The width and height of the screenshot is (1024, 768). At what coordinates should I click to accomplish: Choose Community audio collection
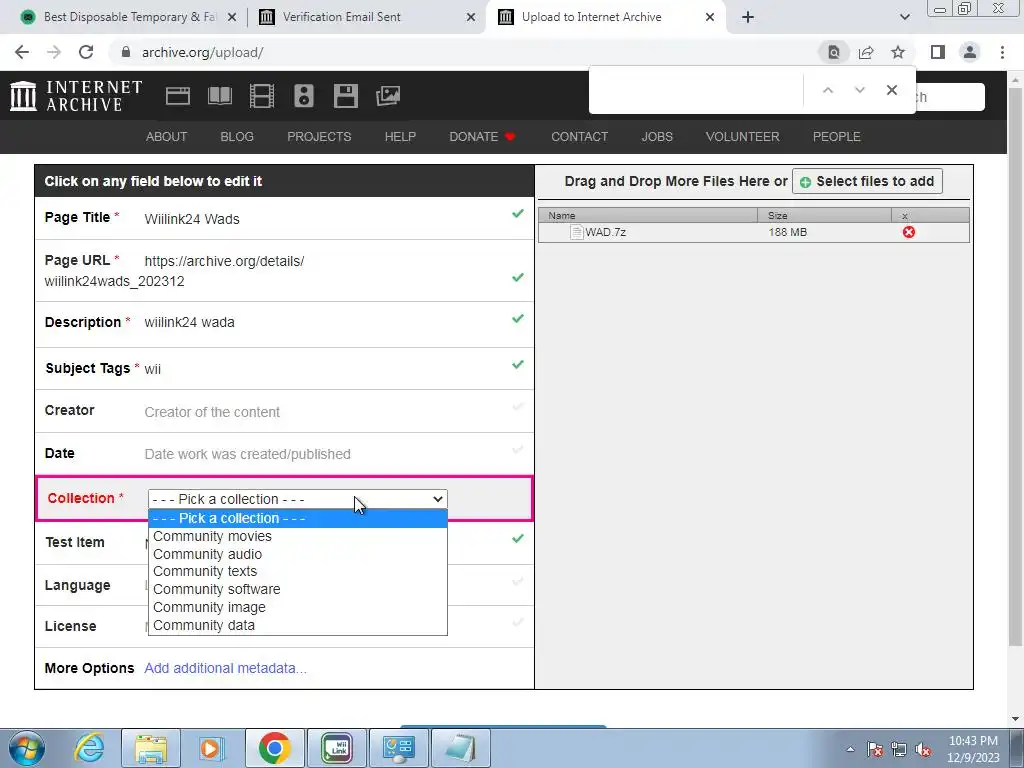tap(298, 554)
